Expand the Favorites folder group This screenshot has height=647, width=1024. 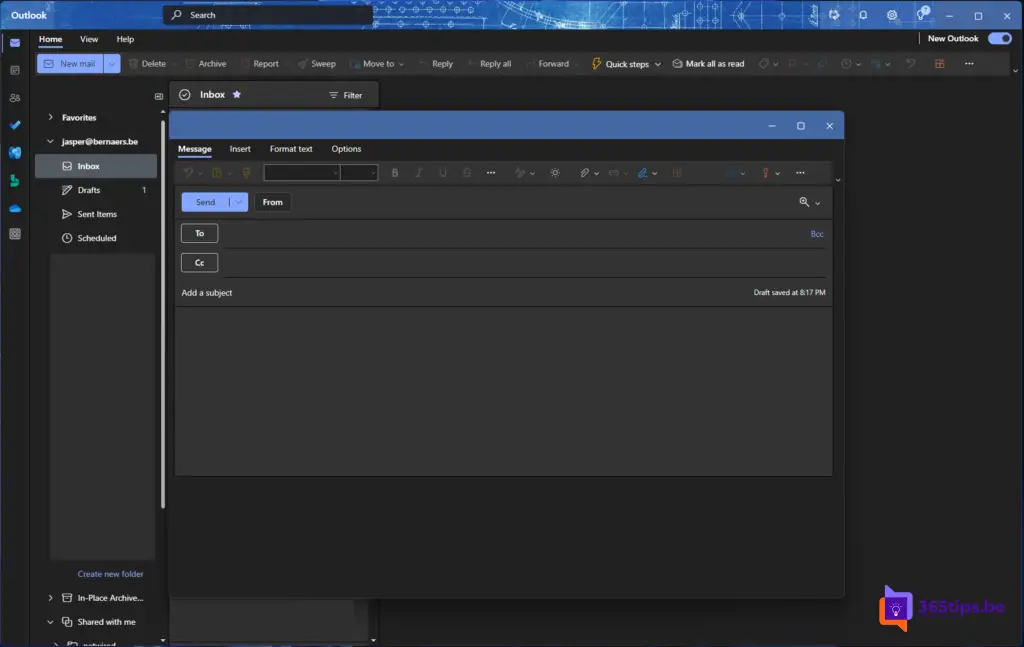coord(51,118)
